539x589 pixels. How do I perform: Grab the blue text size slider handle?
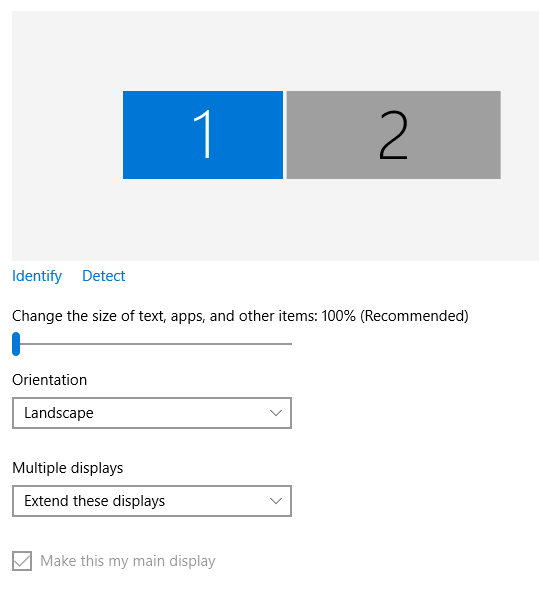tap(16, 344)
